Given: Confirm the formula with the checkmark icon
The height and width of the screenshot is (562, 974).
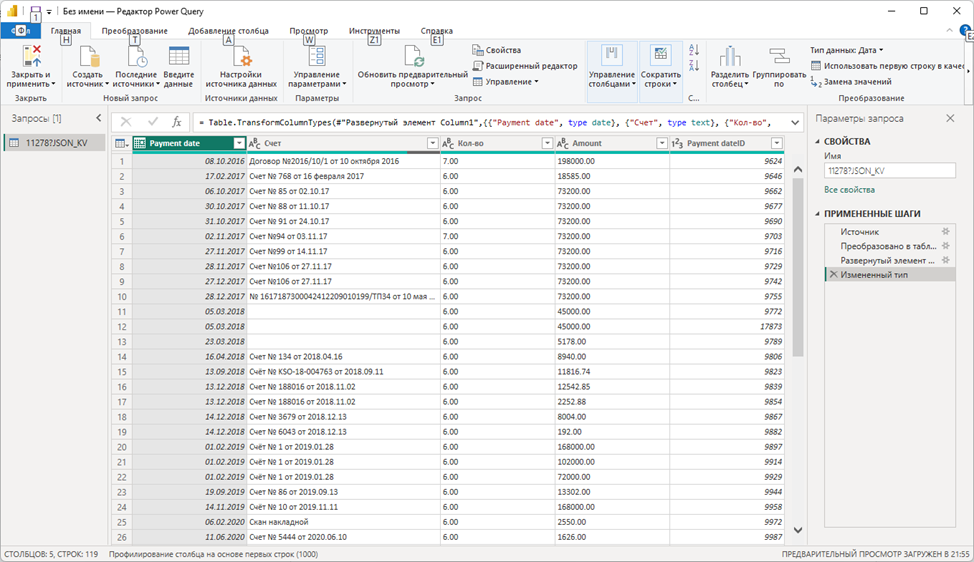Looking at the screenshot, I should 152,122.
